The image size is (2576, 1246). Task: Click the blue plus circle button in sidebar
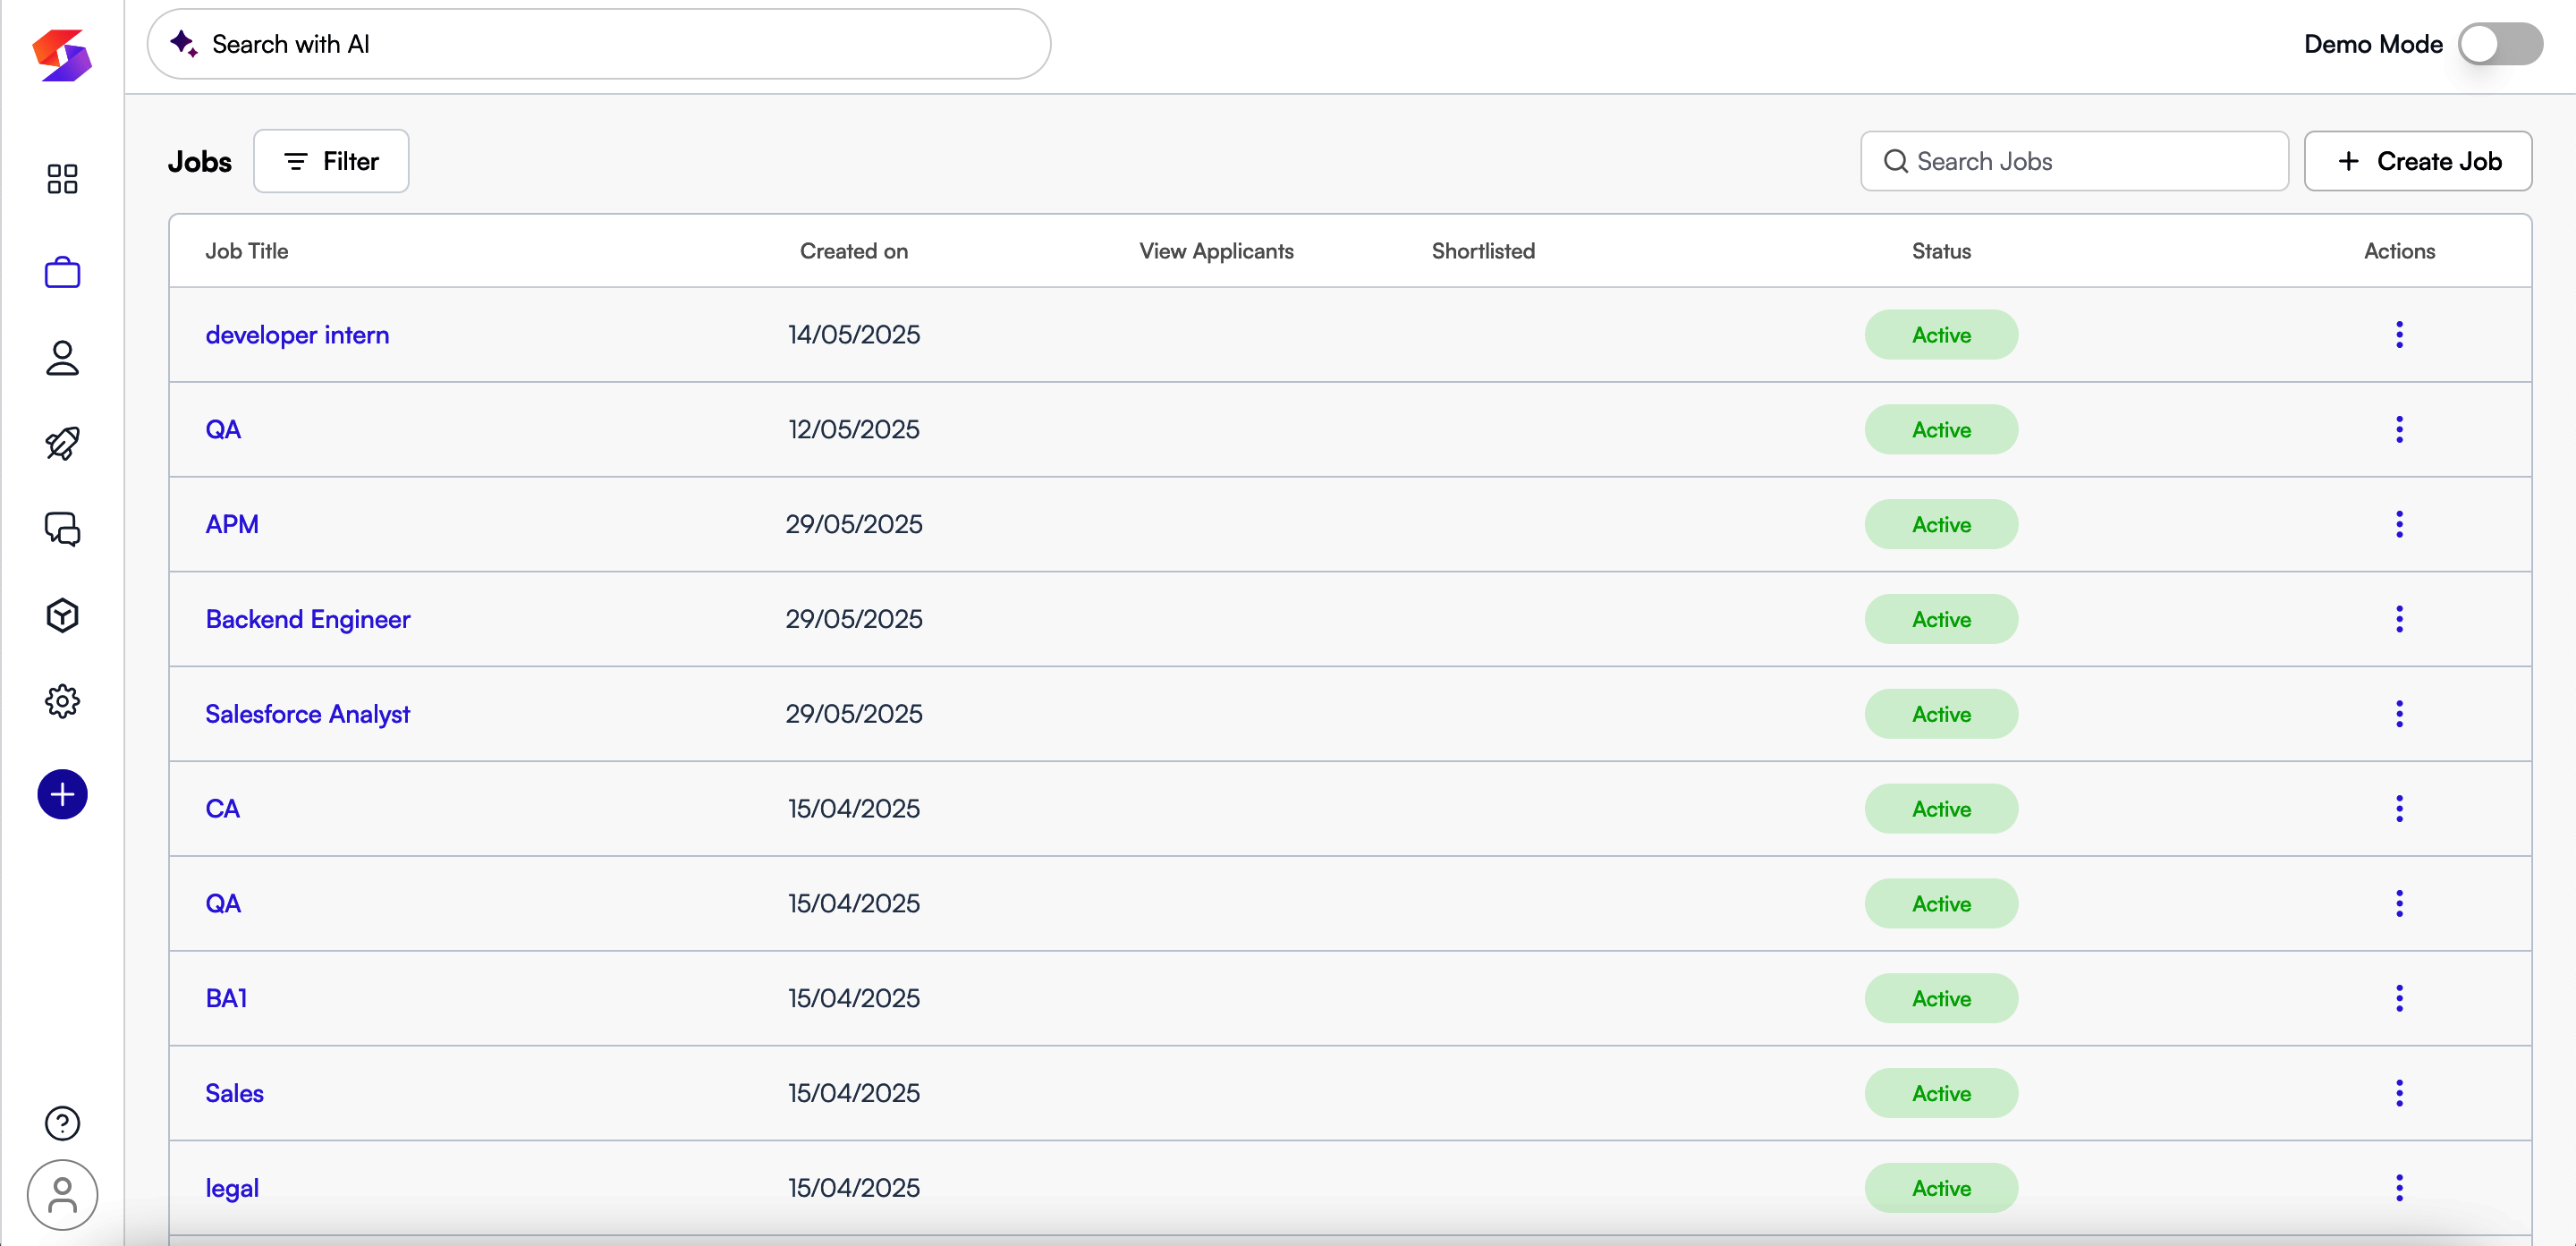(62, 794)
